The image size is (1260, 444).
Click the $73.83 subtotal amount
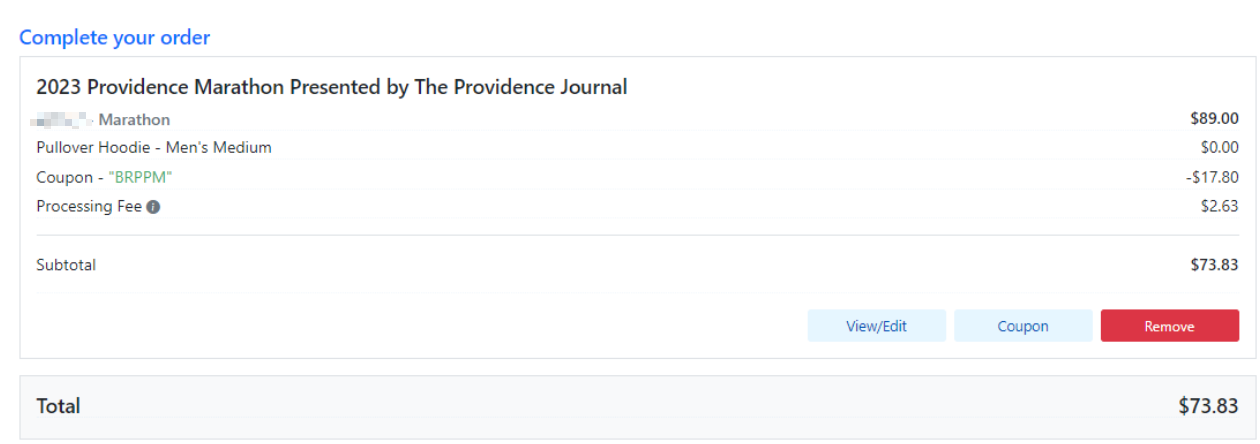[x=1214, y=265]
